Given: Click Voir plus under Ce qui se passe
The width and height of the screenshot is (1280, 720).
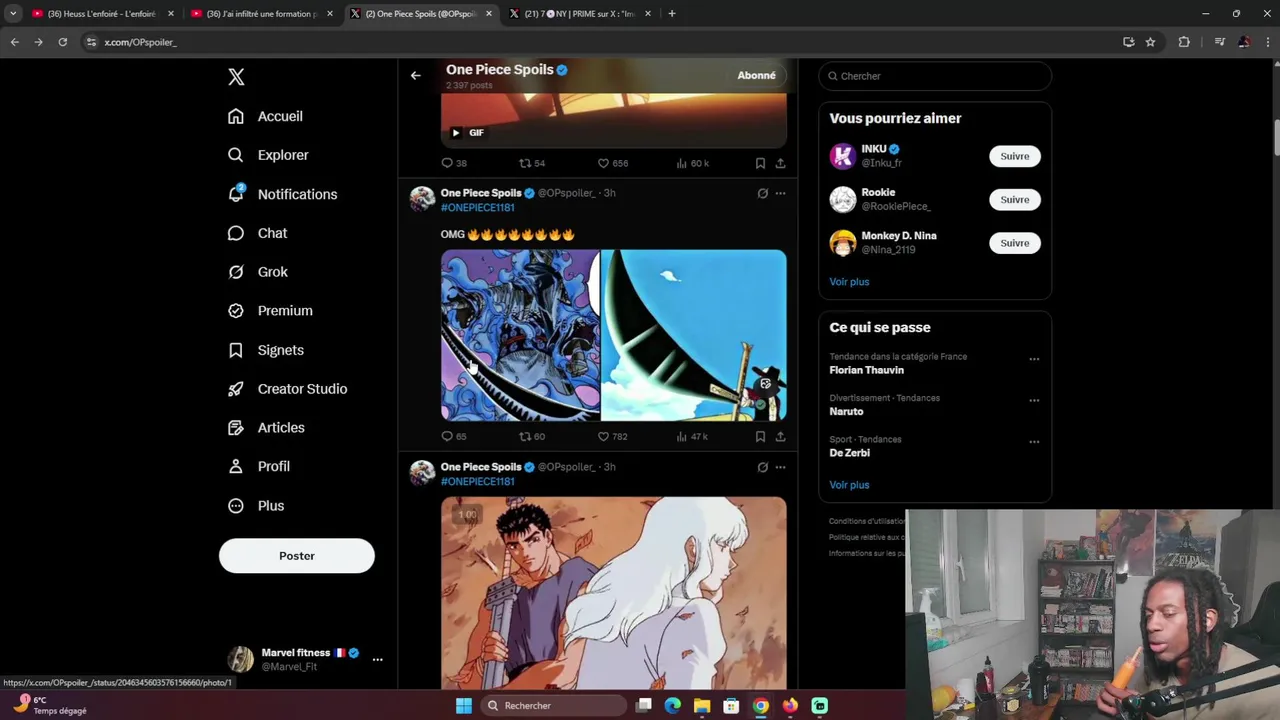Looking at the screenshot, I should click(x=849, y=485).
